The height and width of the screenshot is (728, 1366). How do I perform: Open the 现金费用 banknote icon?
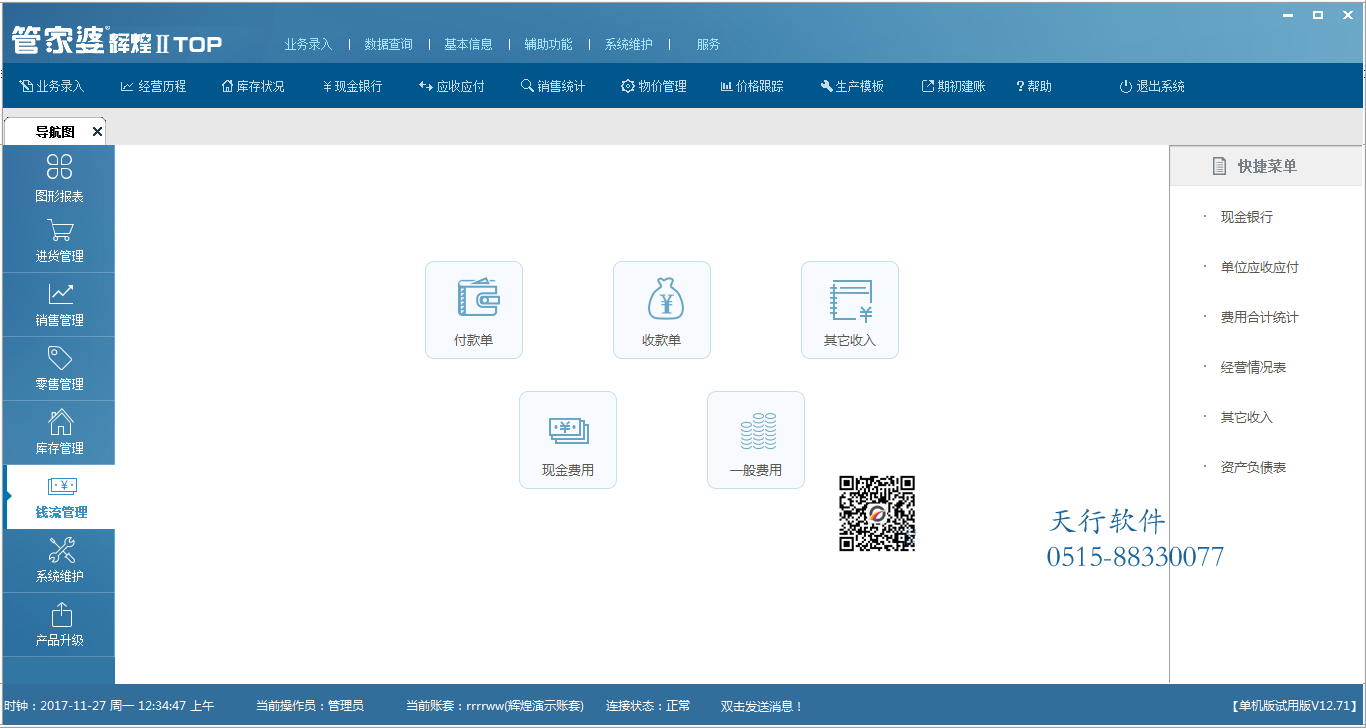pos(568,440)
